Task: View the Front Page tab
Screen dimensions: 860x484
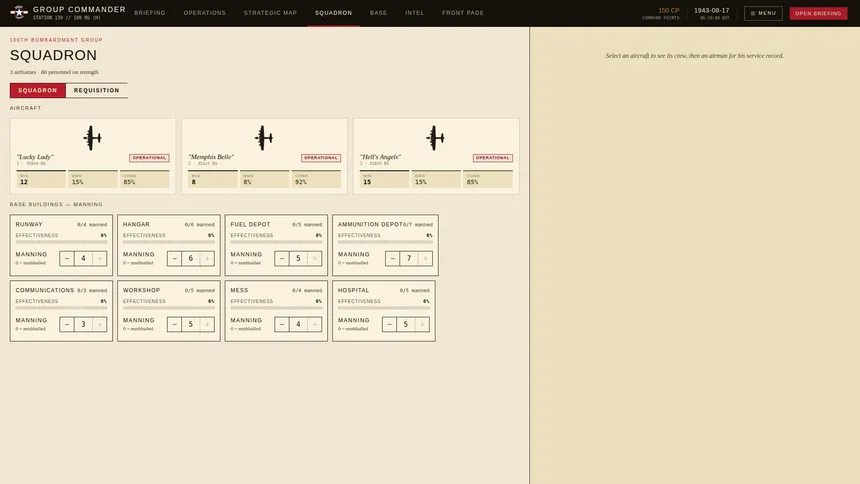Action: point(463,13)
